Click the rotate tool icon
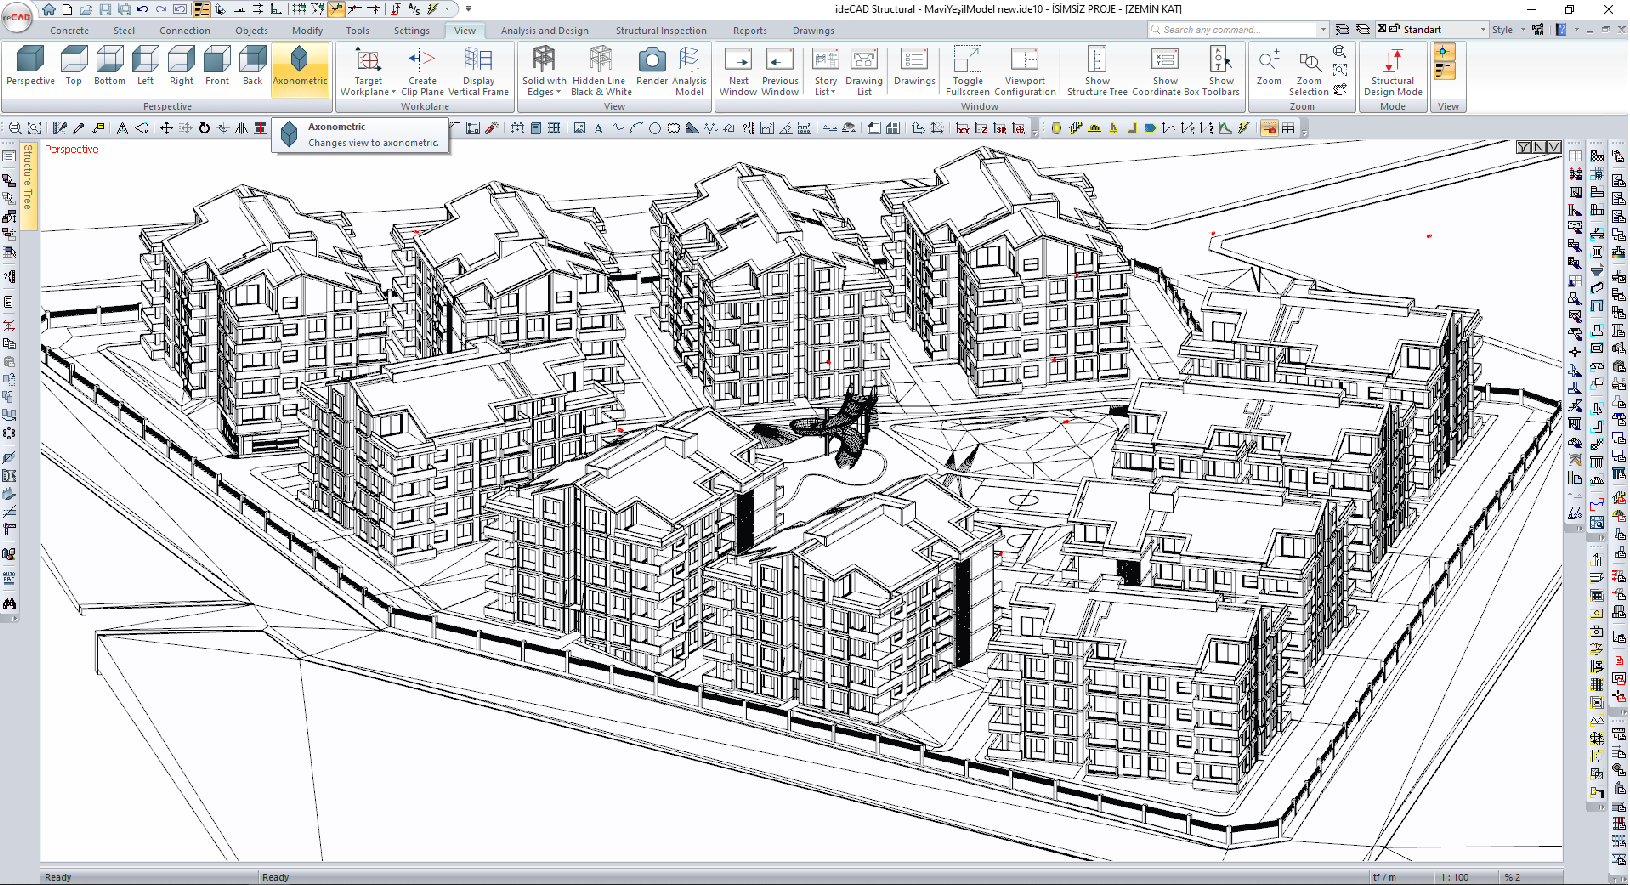This screenshot has width=1630, height=885. 204,128
